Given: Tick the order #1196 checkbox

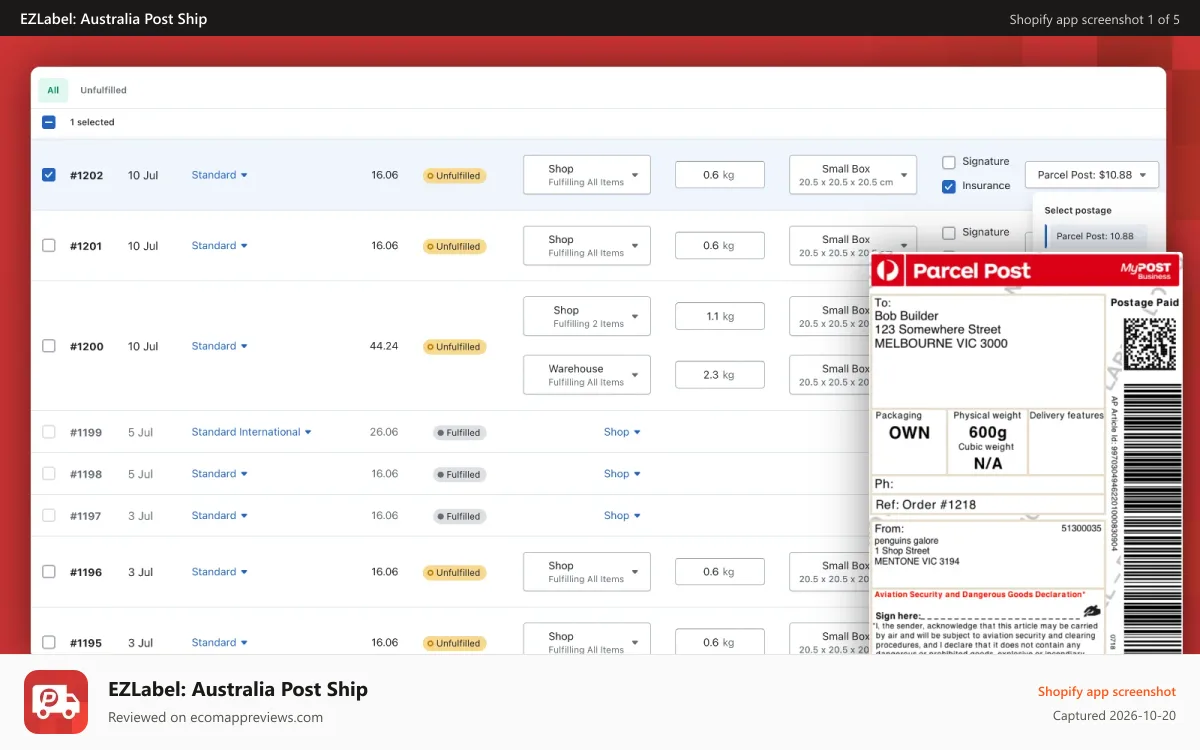Looking at the screenshot, I should click(48, 572).
